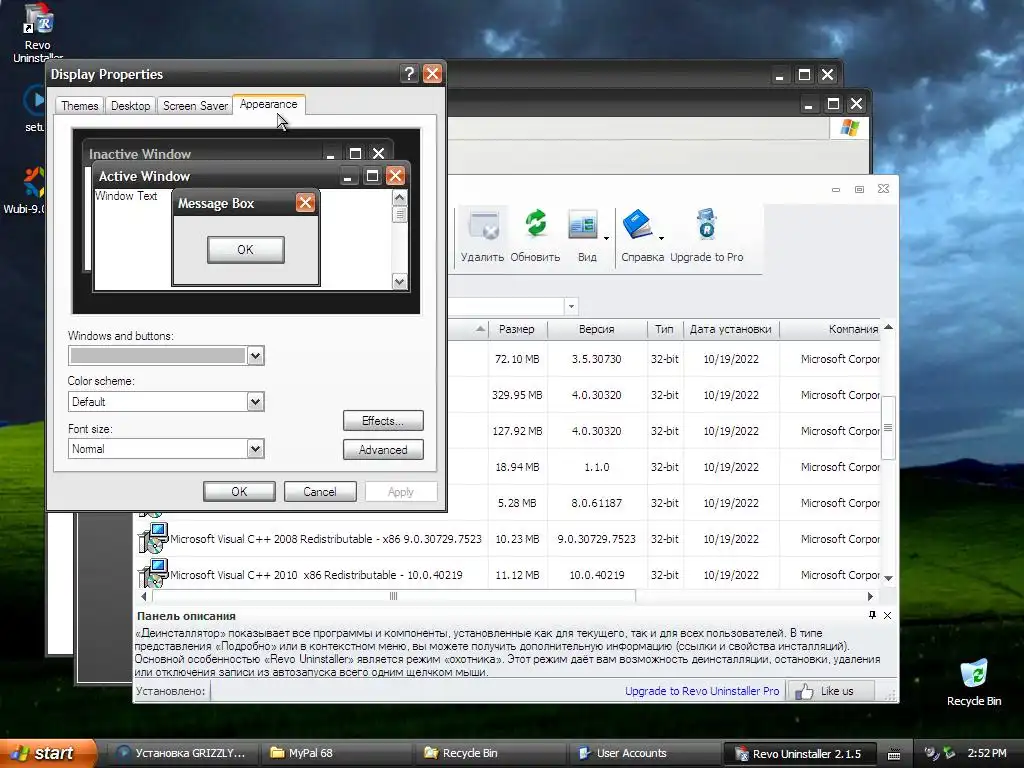The width and height of the screenshot is (1024, 768).
Task: Open the Windows and buttons dropdown
Action: (x=255, y=356)
